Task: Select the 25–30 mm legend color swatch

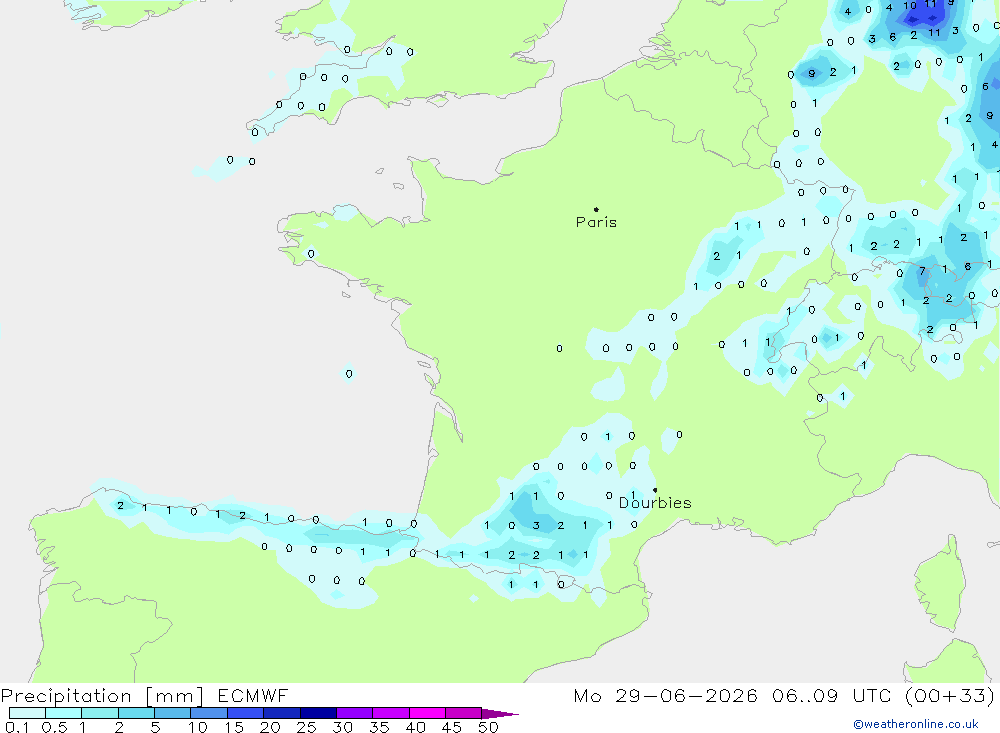Action: click(318, 713)
